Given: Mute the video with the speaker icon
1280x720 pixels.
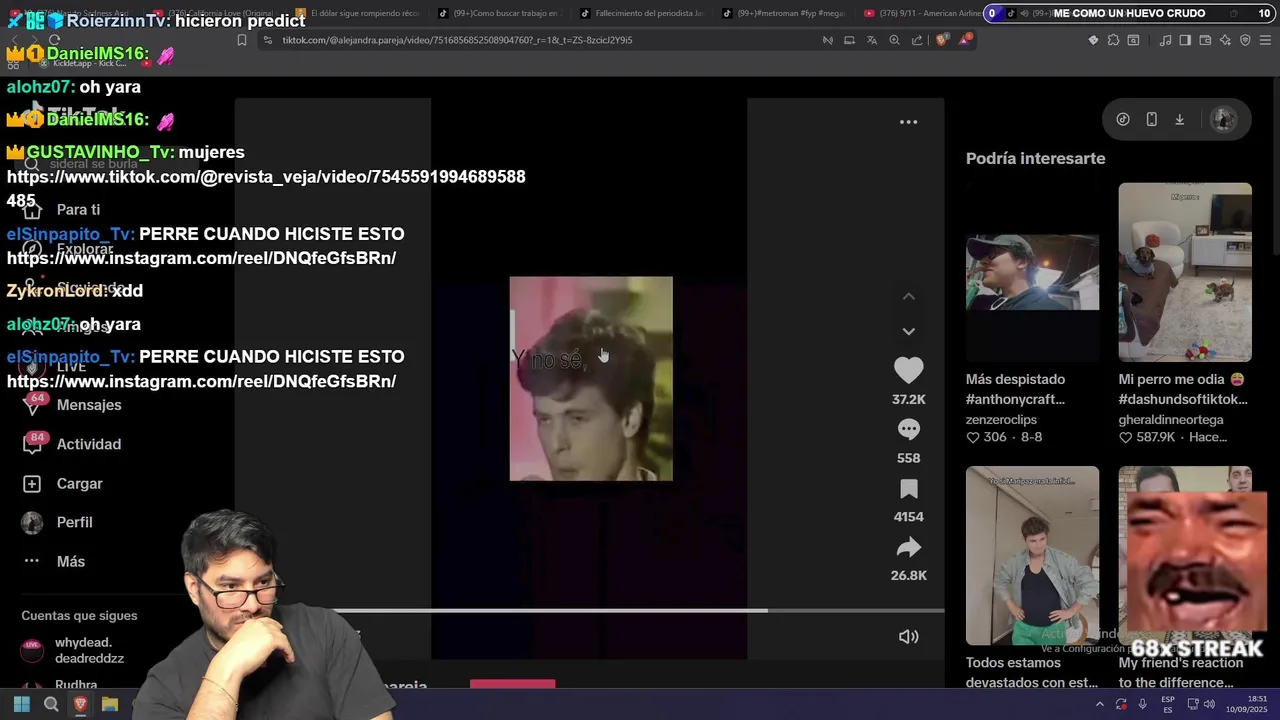Looking at the screenshot, I should click(x=908, y=637).
